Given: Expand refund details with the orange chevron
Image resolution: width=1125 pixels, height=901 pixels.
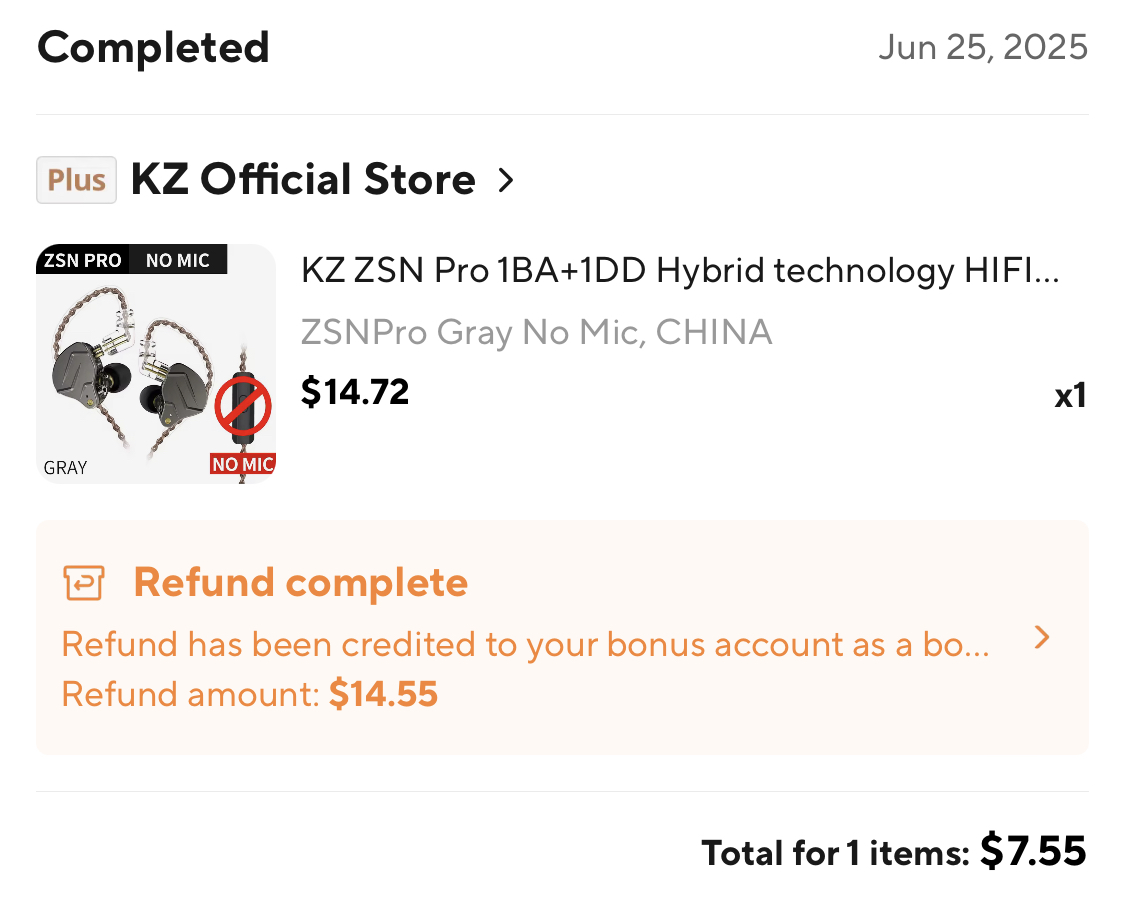Looking at the screenshot, I should coord(1042,638).
